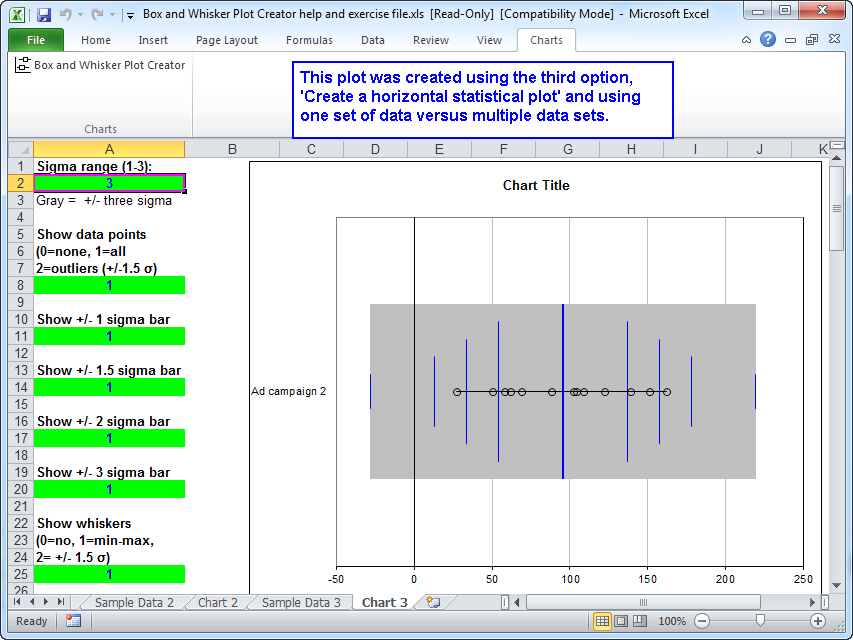Image resolution: width=853 pixels, height=640 pixels.
Task: Select cell A8 Show data points value
Action: pyautogui.click(x=109, y=285)
